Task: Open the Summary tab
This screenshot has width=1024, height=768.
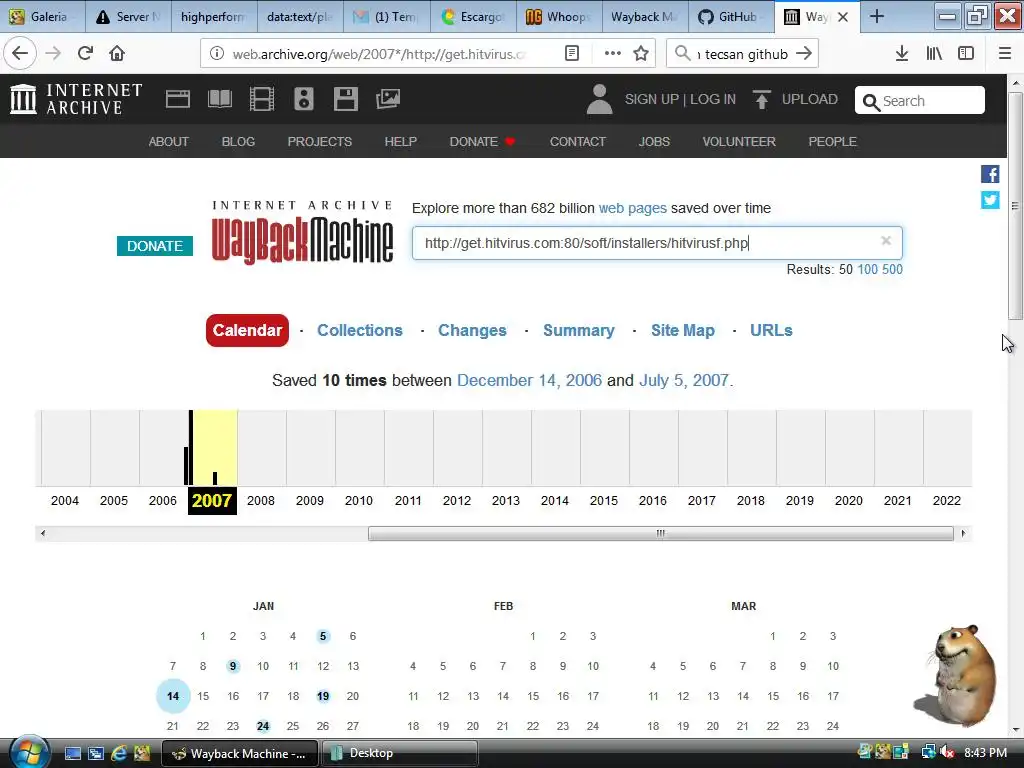Action: click(x=579, y=330)
